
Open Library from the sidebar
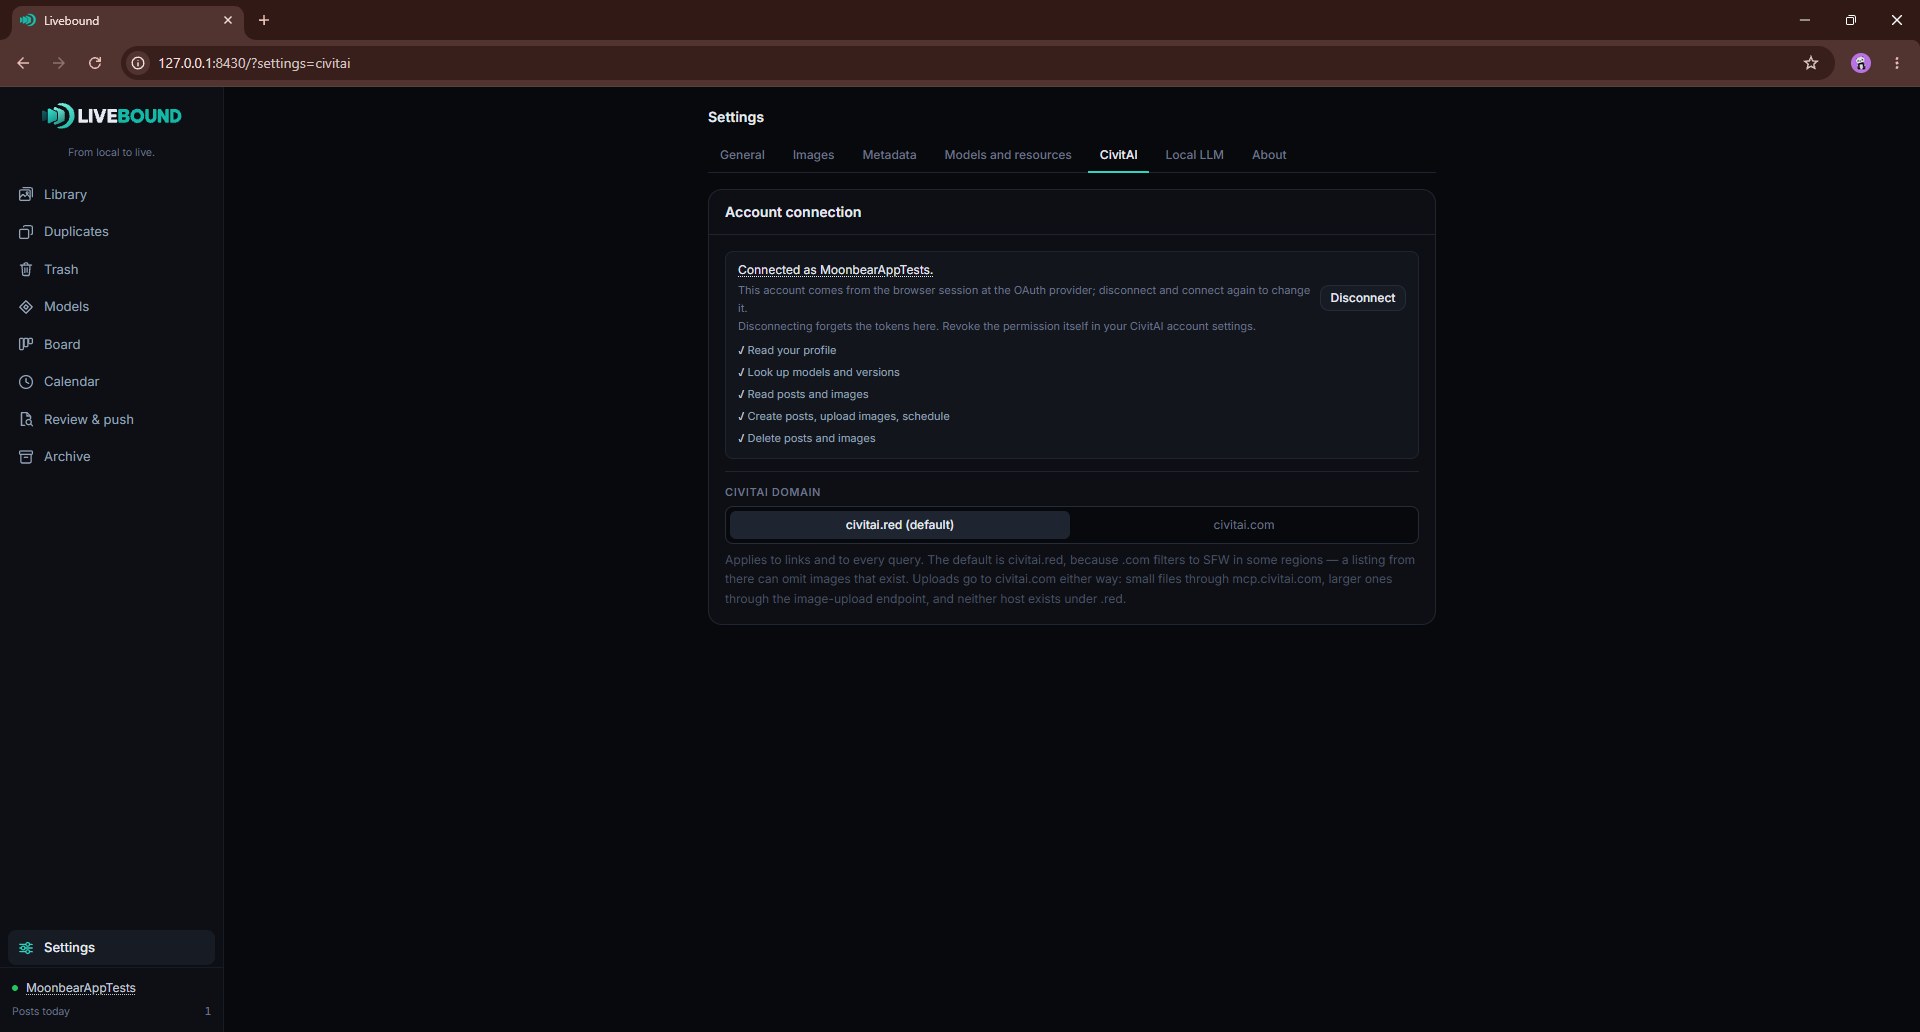(111, 194)
